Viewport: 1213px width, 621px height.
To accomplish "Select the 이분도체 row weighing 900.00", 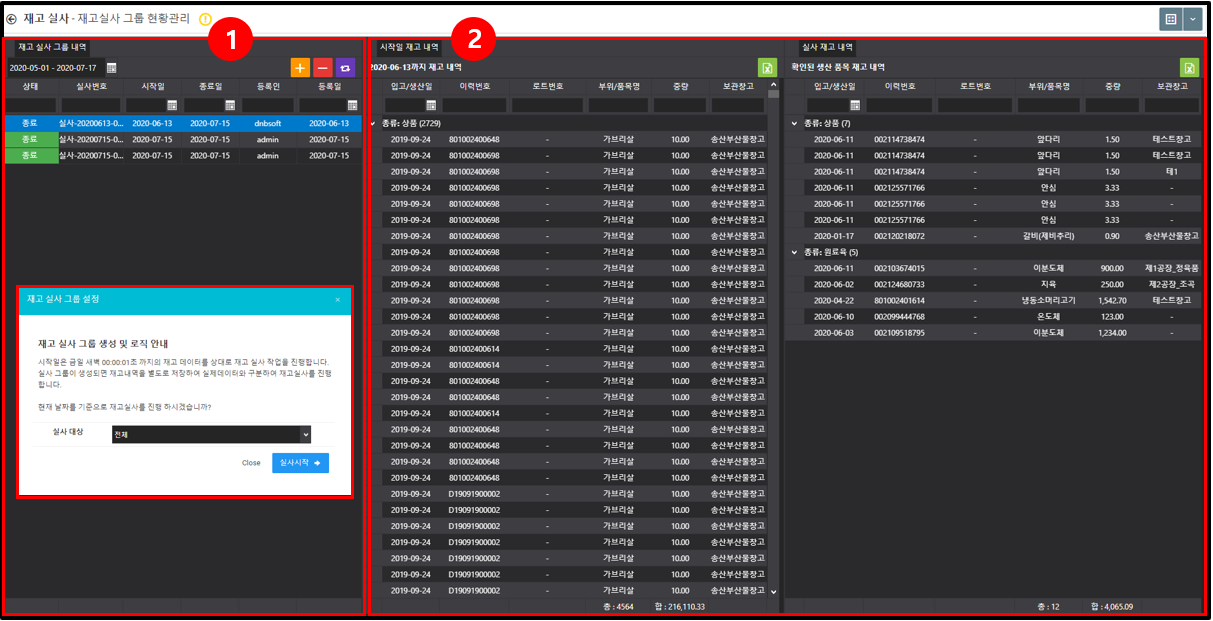I will 992,268.
